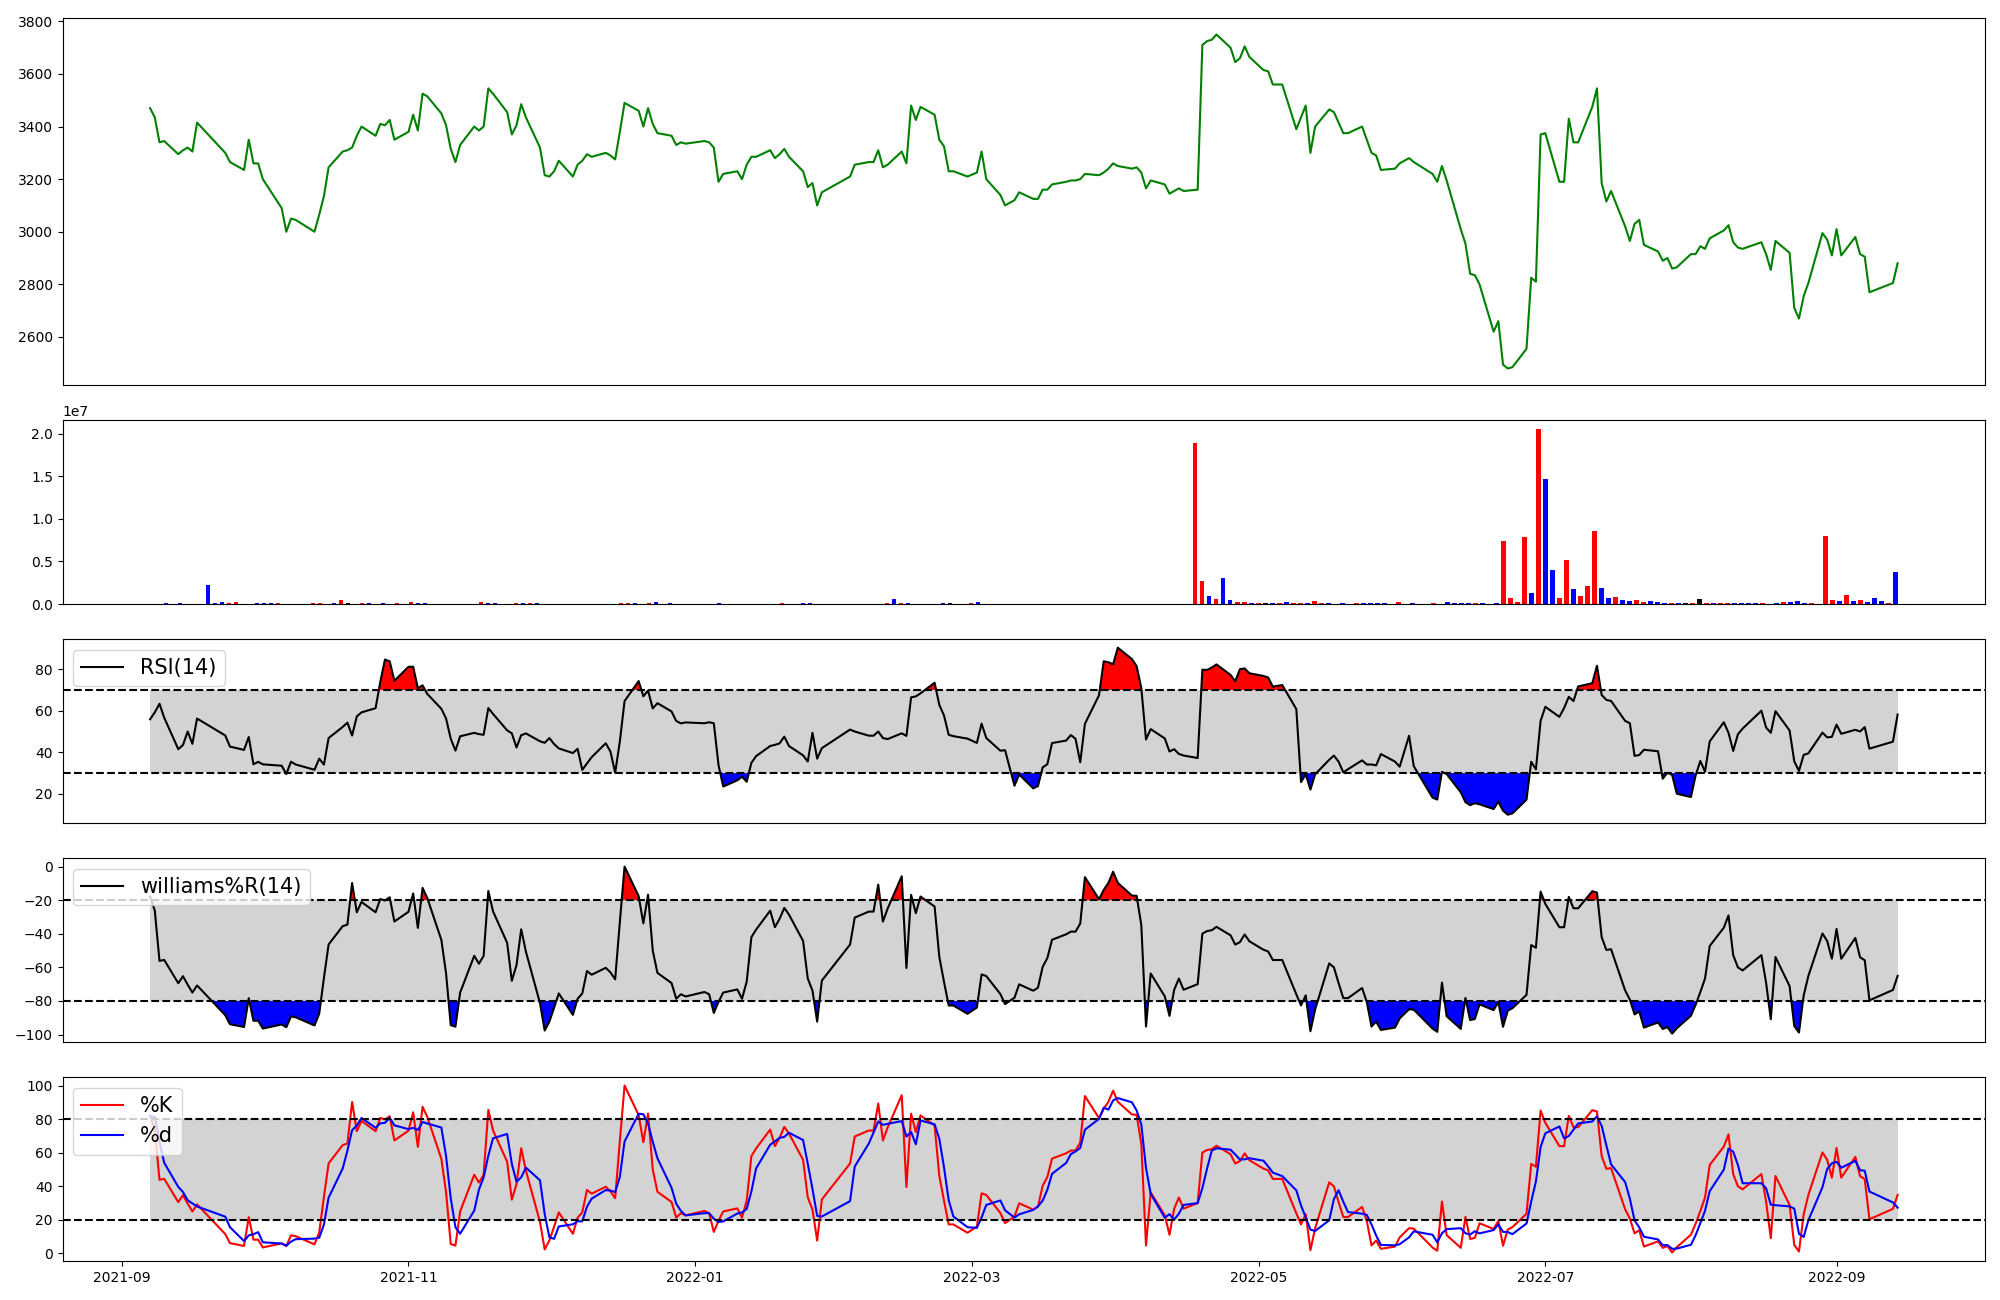Click the RSI(14) legend label

pos(177,667)
